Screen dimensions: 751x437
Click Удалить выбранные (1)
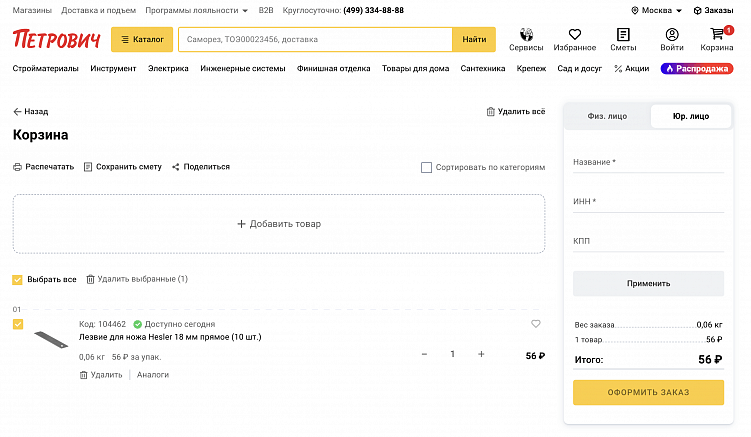[x=137, y=279]
